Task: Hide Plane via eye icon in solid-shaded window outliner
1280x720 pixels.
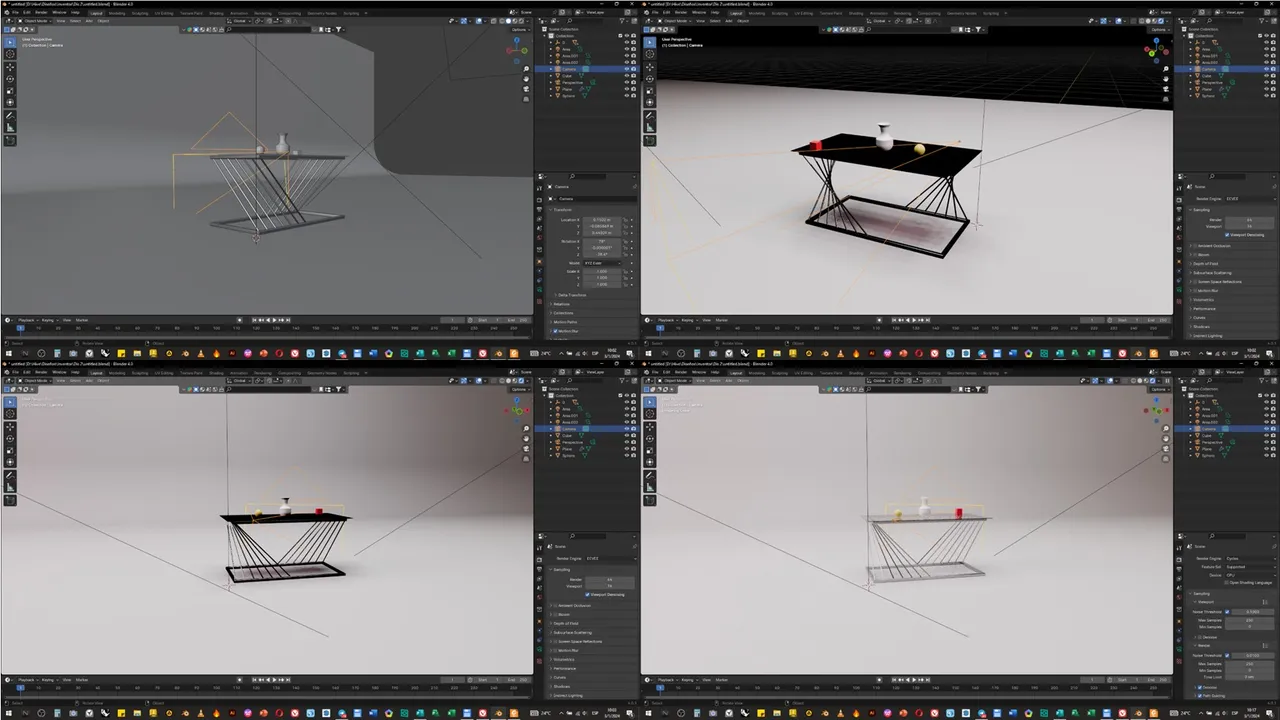Action: [627, 89]
